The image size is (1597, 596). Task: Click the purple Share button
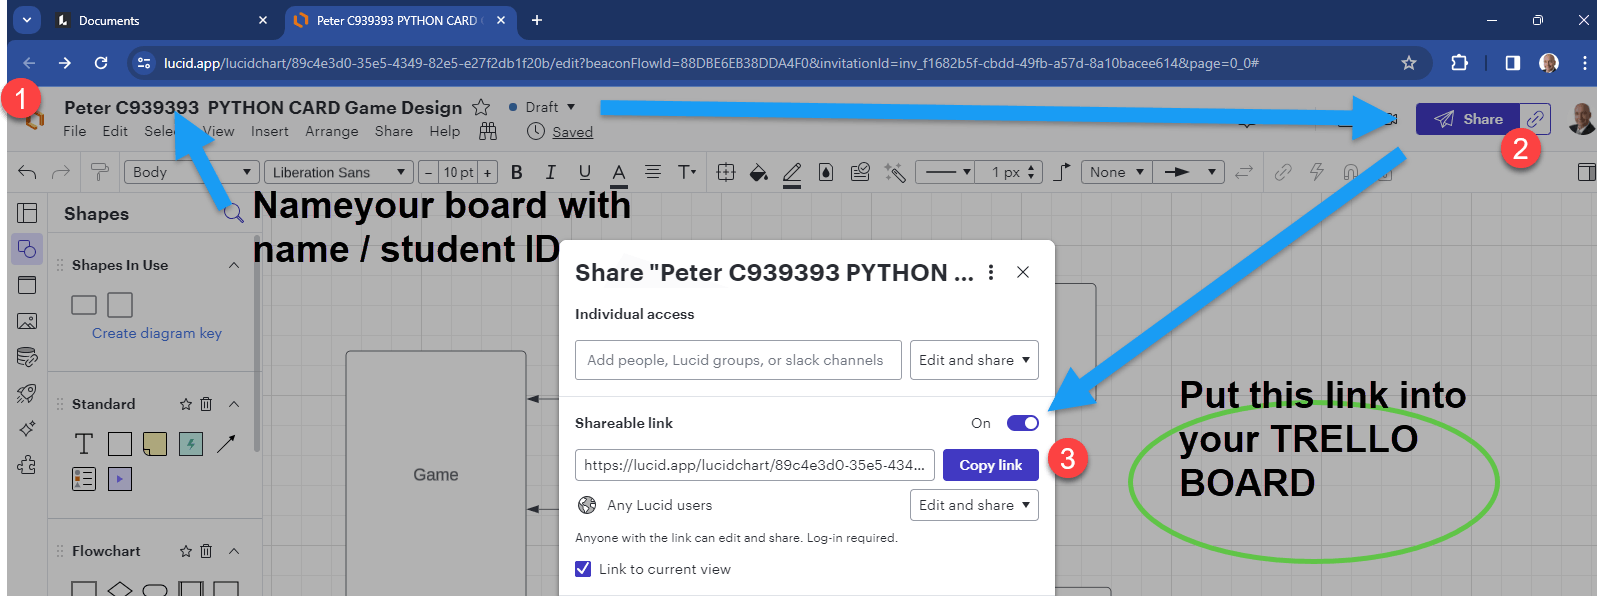1468,119
